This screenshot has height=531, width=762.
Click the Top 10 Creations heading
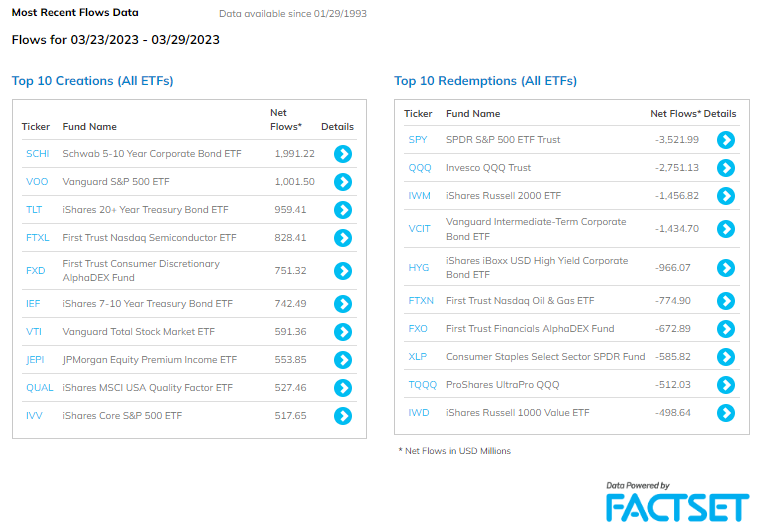click(92, 81)
